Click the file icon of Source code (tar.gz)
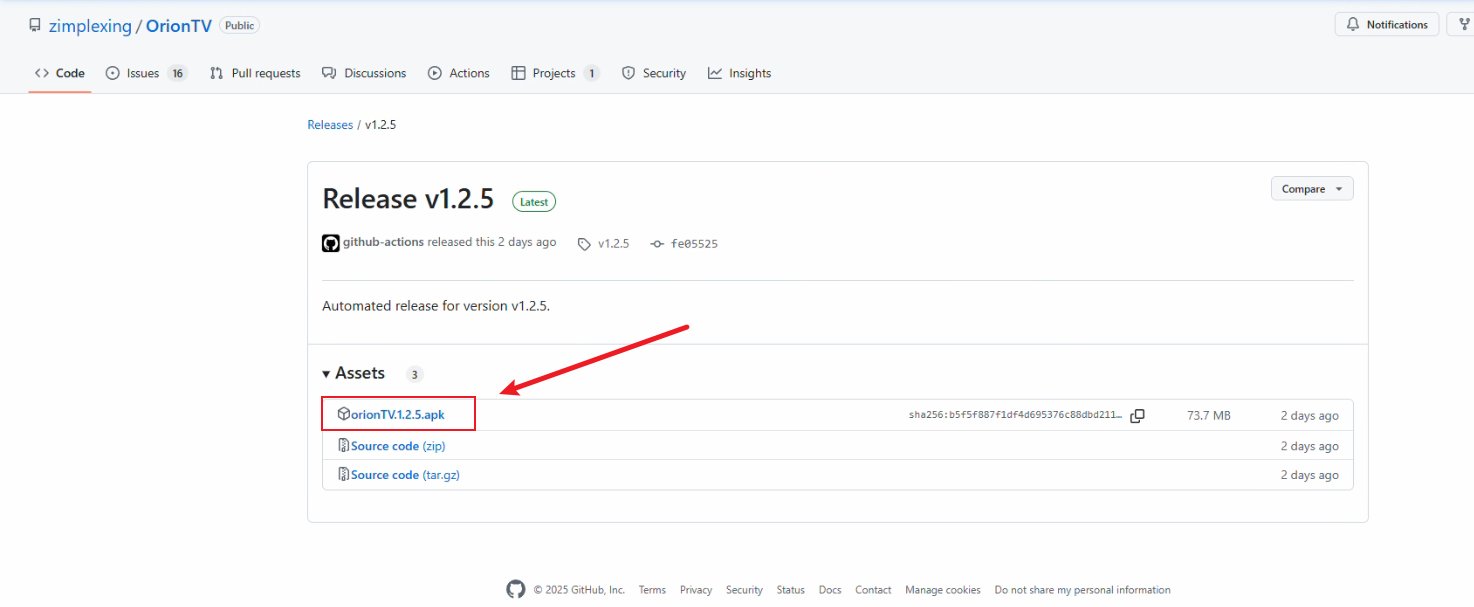1474x607 pixels. [344, 475]
